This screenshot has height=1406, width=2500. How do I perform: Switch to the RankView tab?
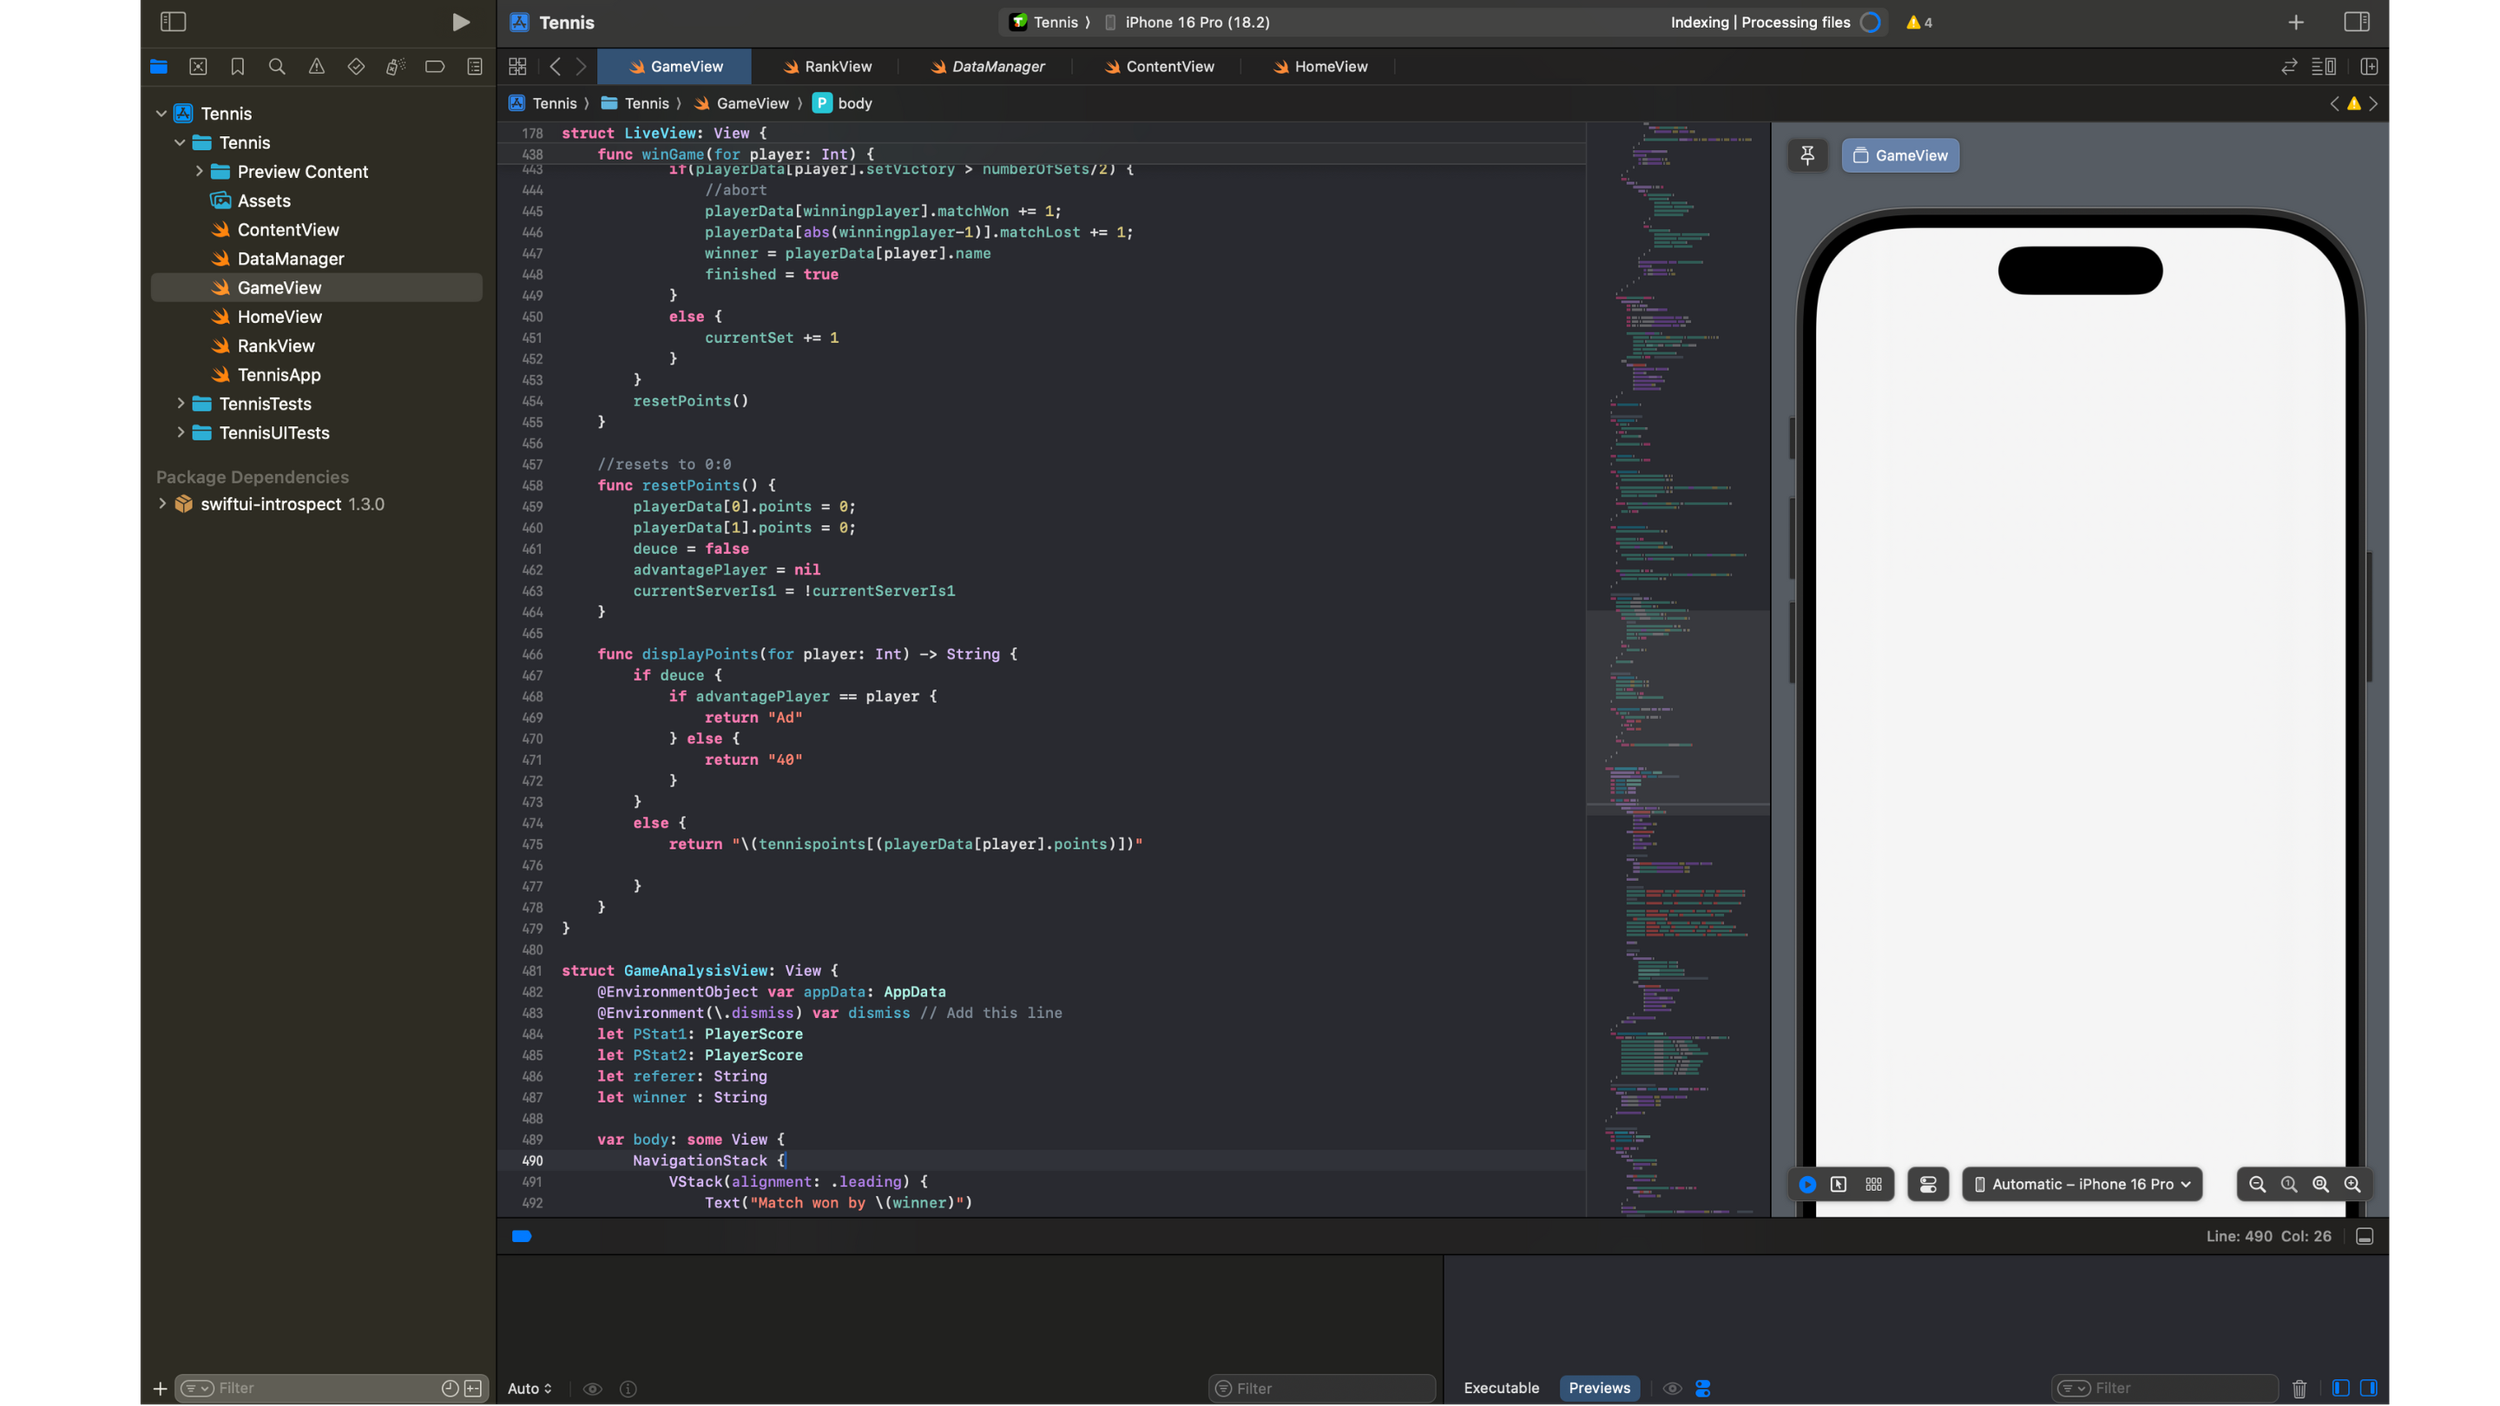(827, 67)
